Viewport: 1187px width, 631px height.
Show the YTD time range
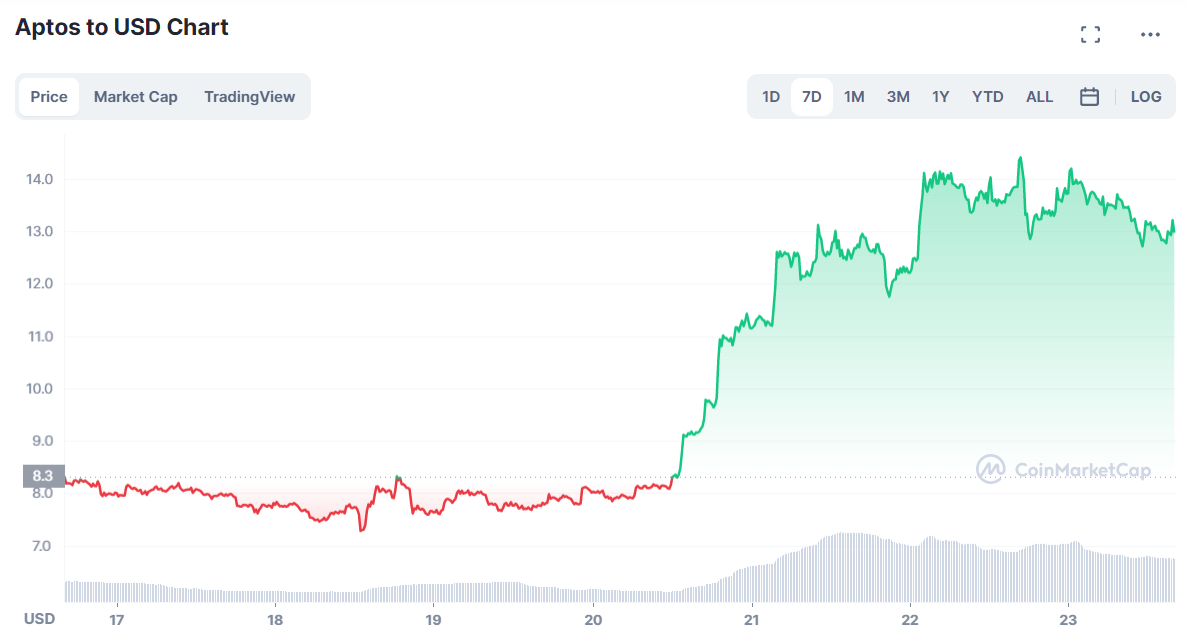click(988, 97)
